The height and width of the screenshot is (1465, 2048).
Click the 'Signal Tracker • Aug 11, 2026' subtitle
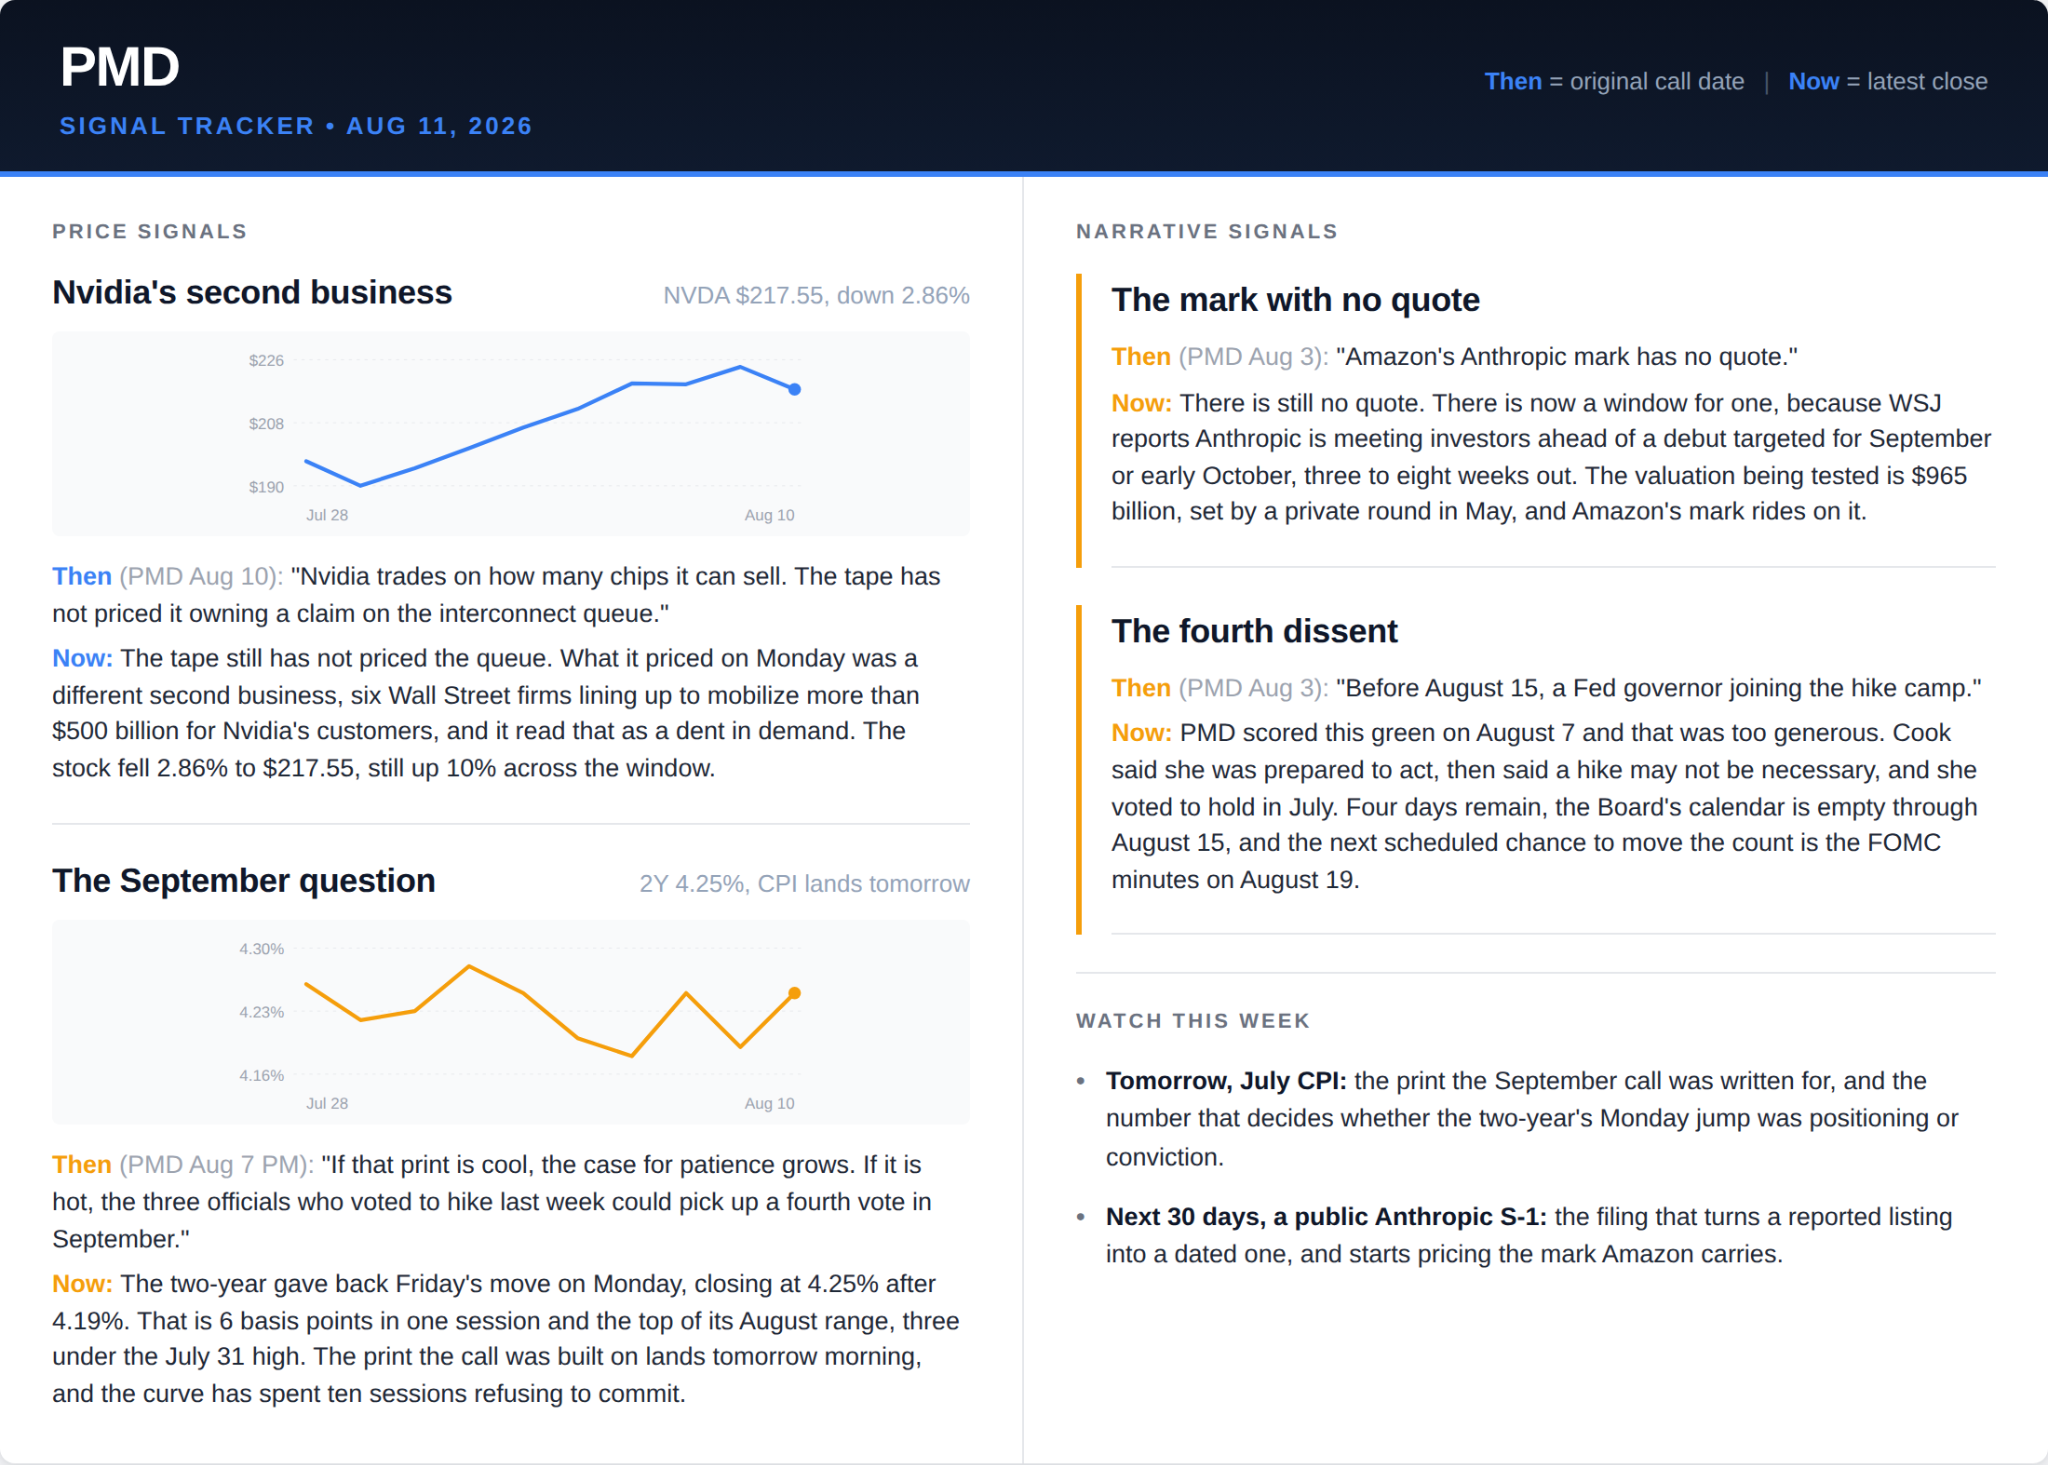point(296,126)
